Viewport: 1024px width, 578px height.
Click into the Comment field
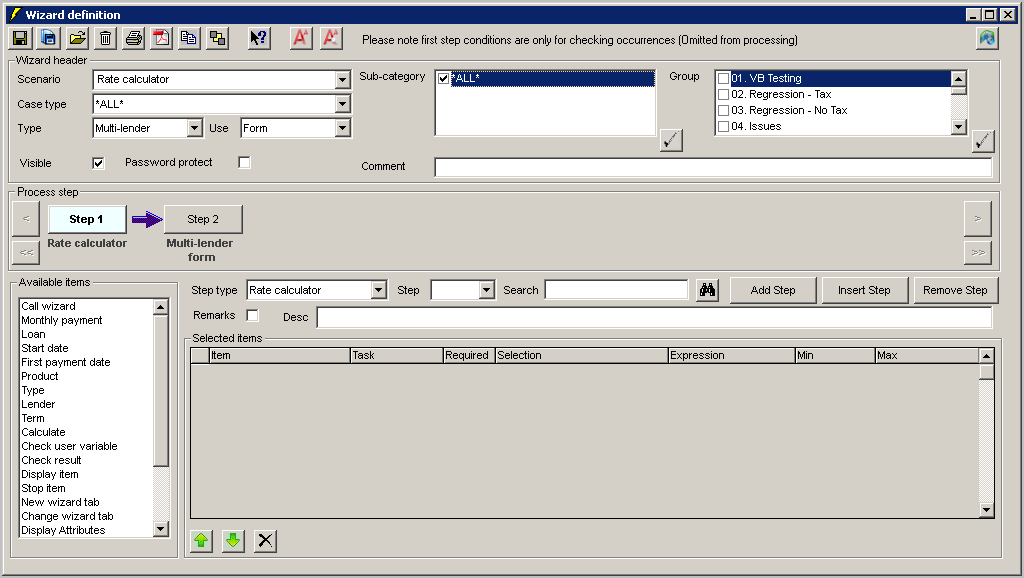(x=713, y=167)
